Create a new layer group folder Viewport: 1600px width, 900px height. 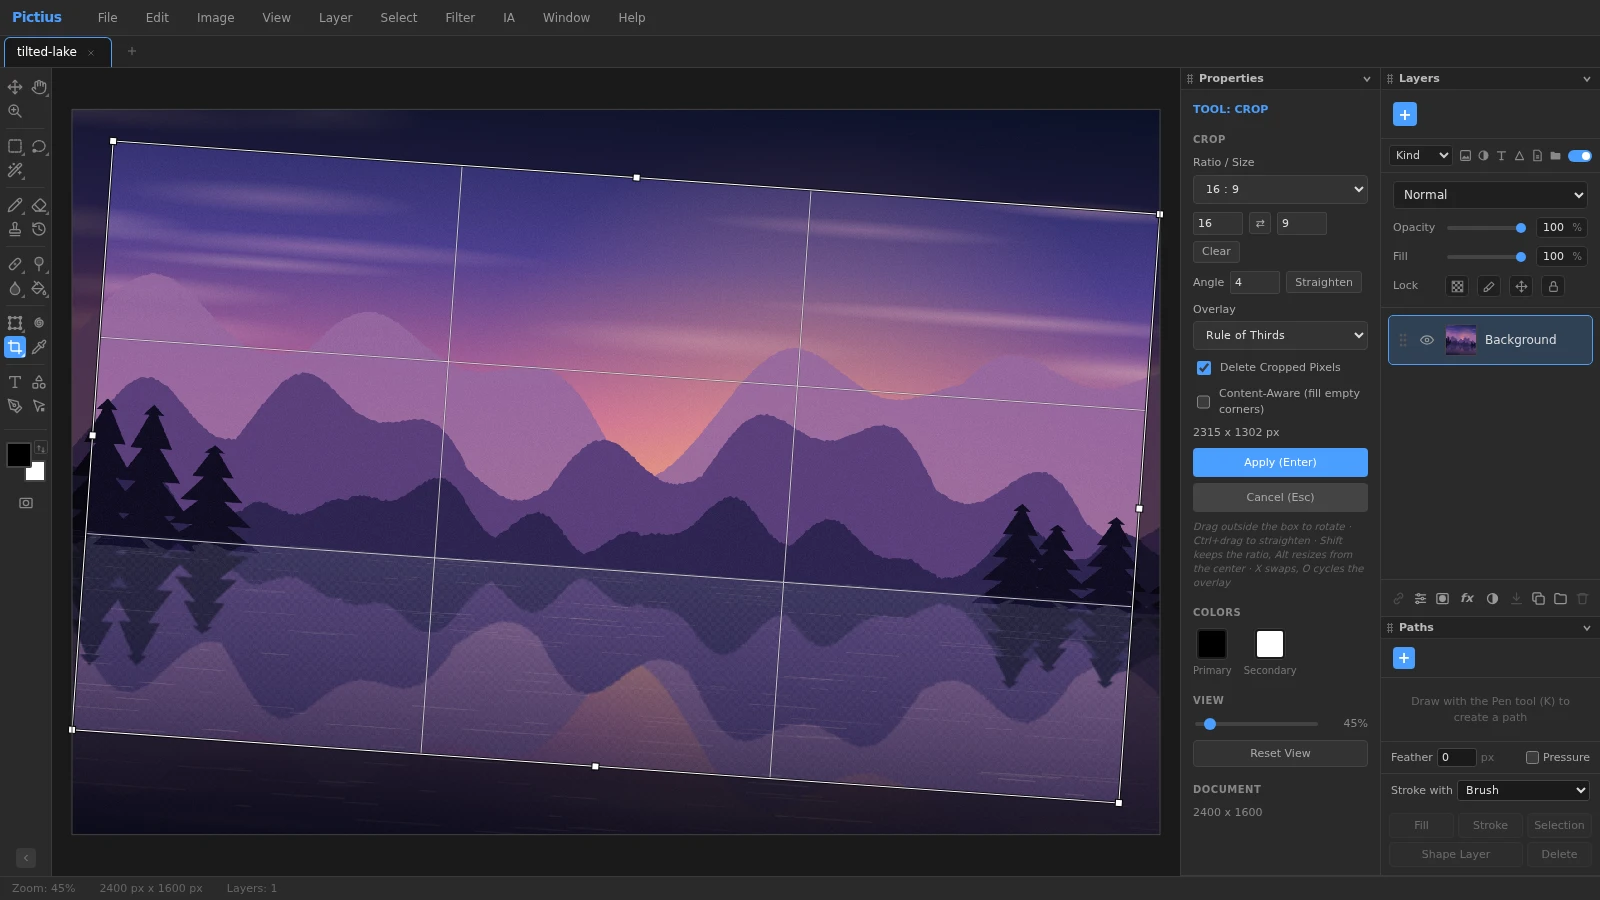coord(1560,598)
